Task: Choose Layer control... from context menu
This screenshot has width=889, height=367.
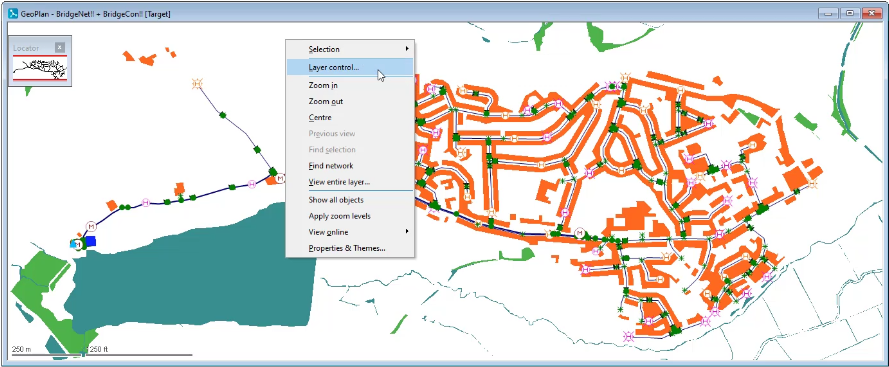Action: 350,68
